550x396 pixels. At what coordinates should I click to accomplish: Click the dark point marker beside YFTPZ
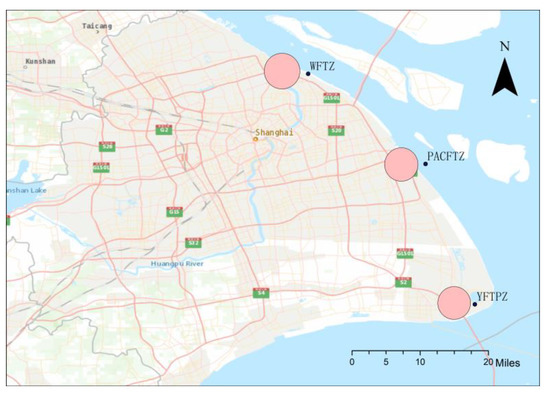475,304
